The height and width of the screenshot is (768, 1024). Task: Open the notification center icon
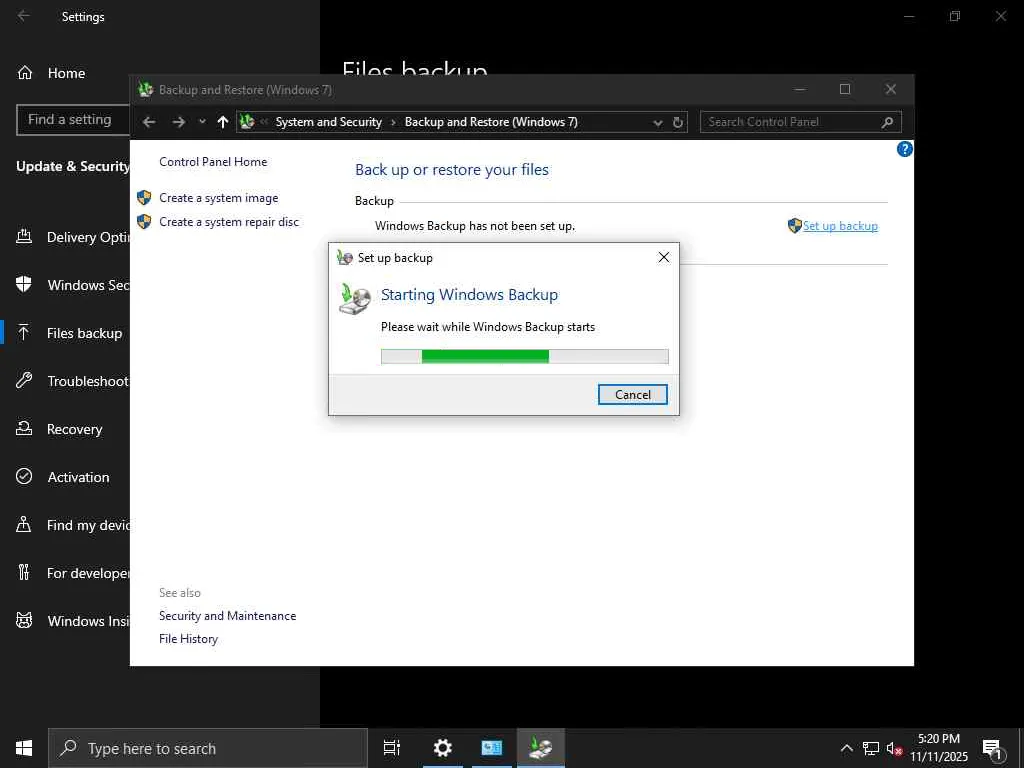[x=992, y=749]
